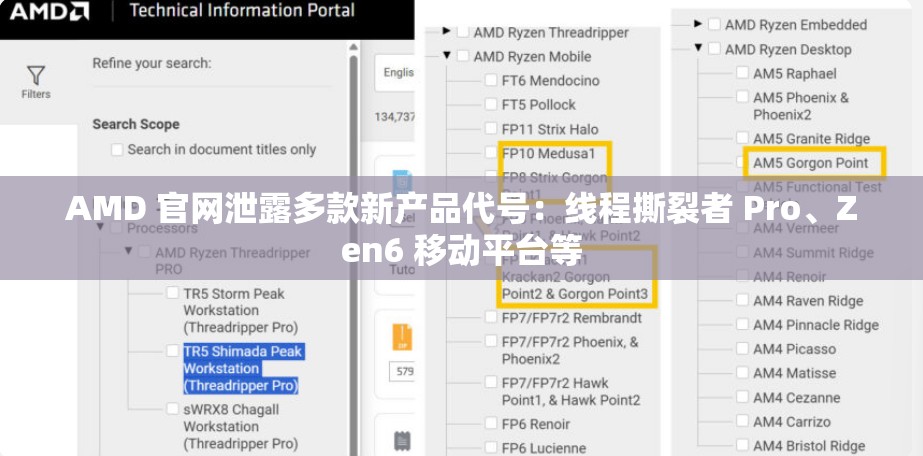
Task: Check the AM4 Bristol Ridge box
Action: (x=742, y=445)
